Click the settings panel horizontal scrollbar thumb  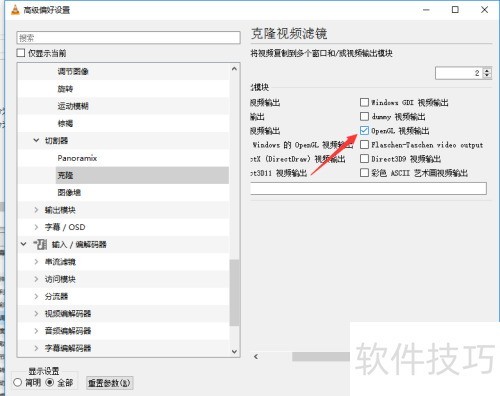point(321,357)
